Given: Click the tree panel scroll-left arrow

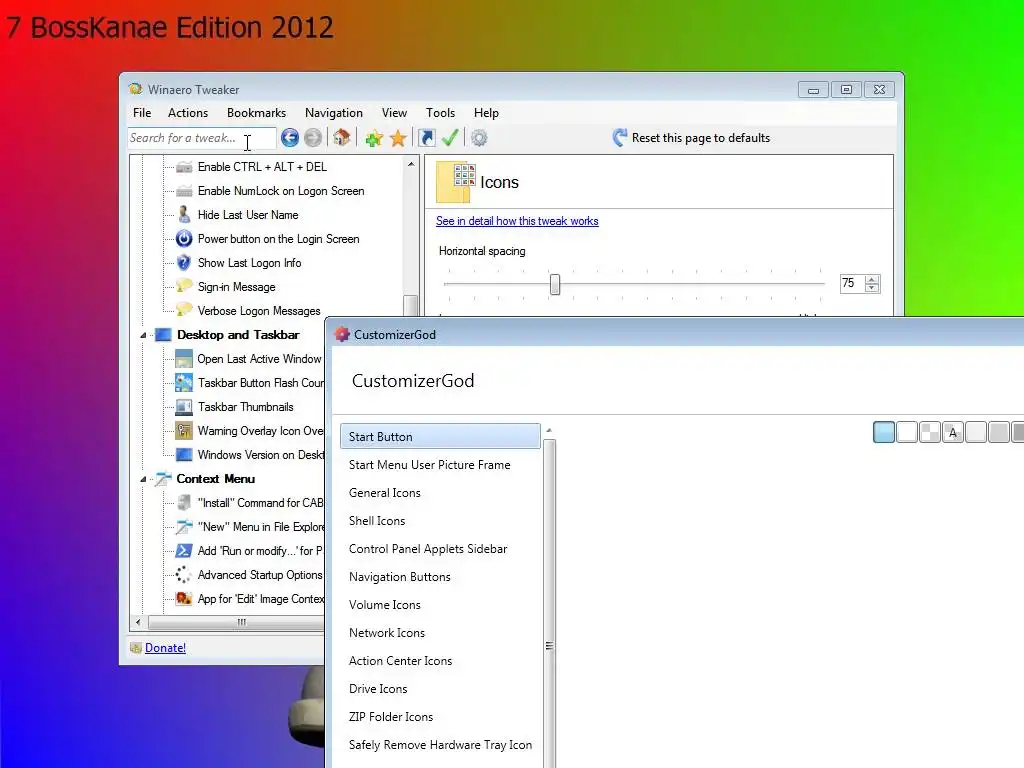Looking at the screenshot, I should pyautogui.click(x=137, y=622).
